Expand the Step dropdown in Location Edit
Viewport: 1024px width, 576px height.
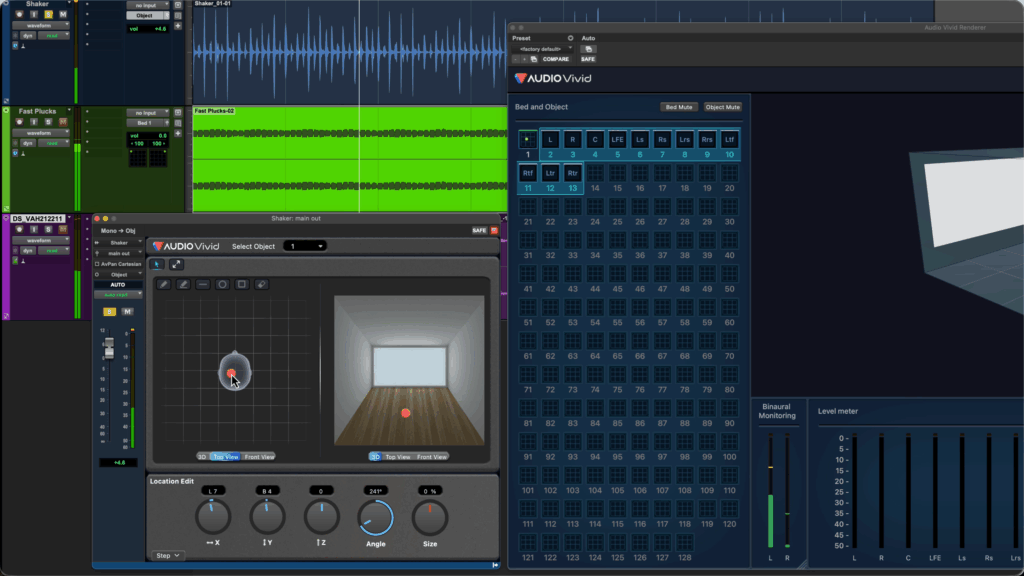pyautogui.click(x=168, y=555)
